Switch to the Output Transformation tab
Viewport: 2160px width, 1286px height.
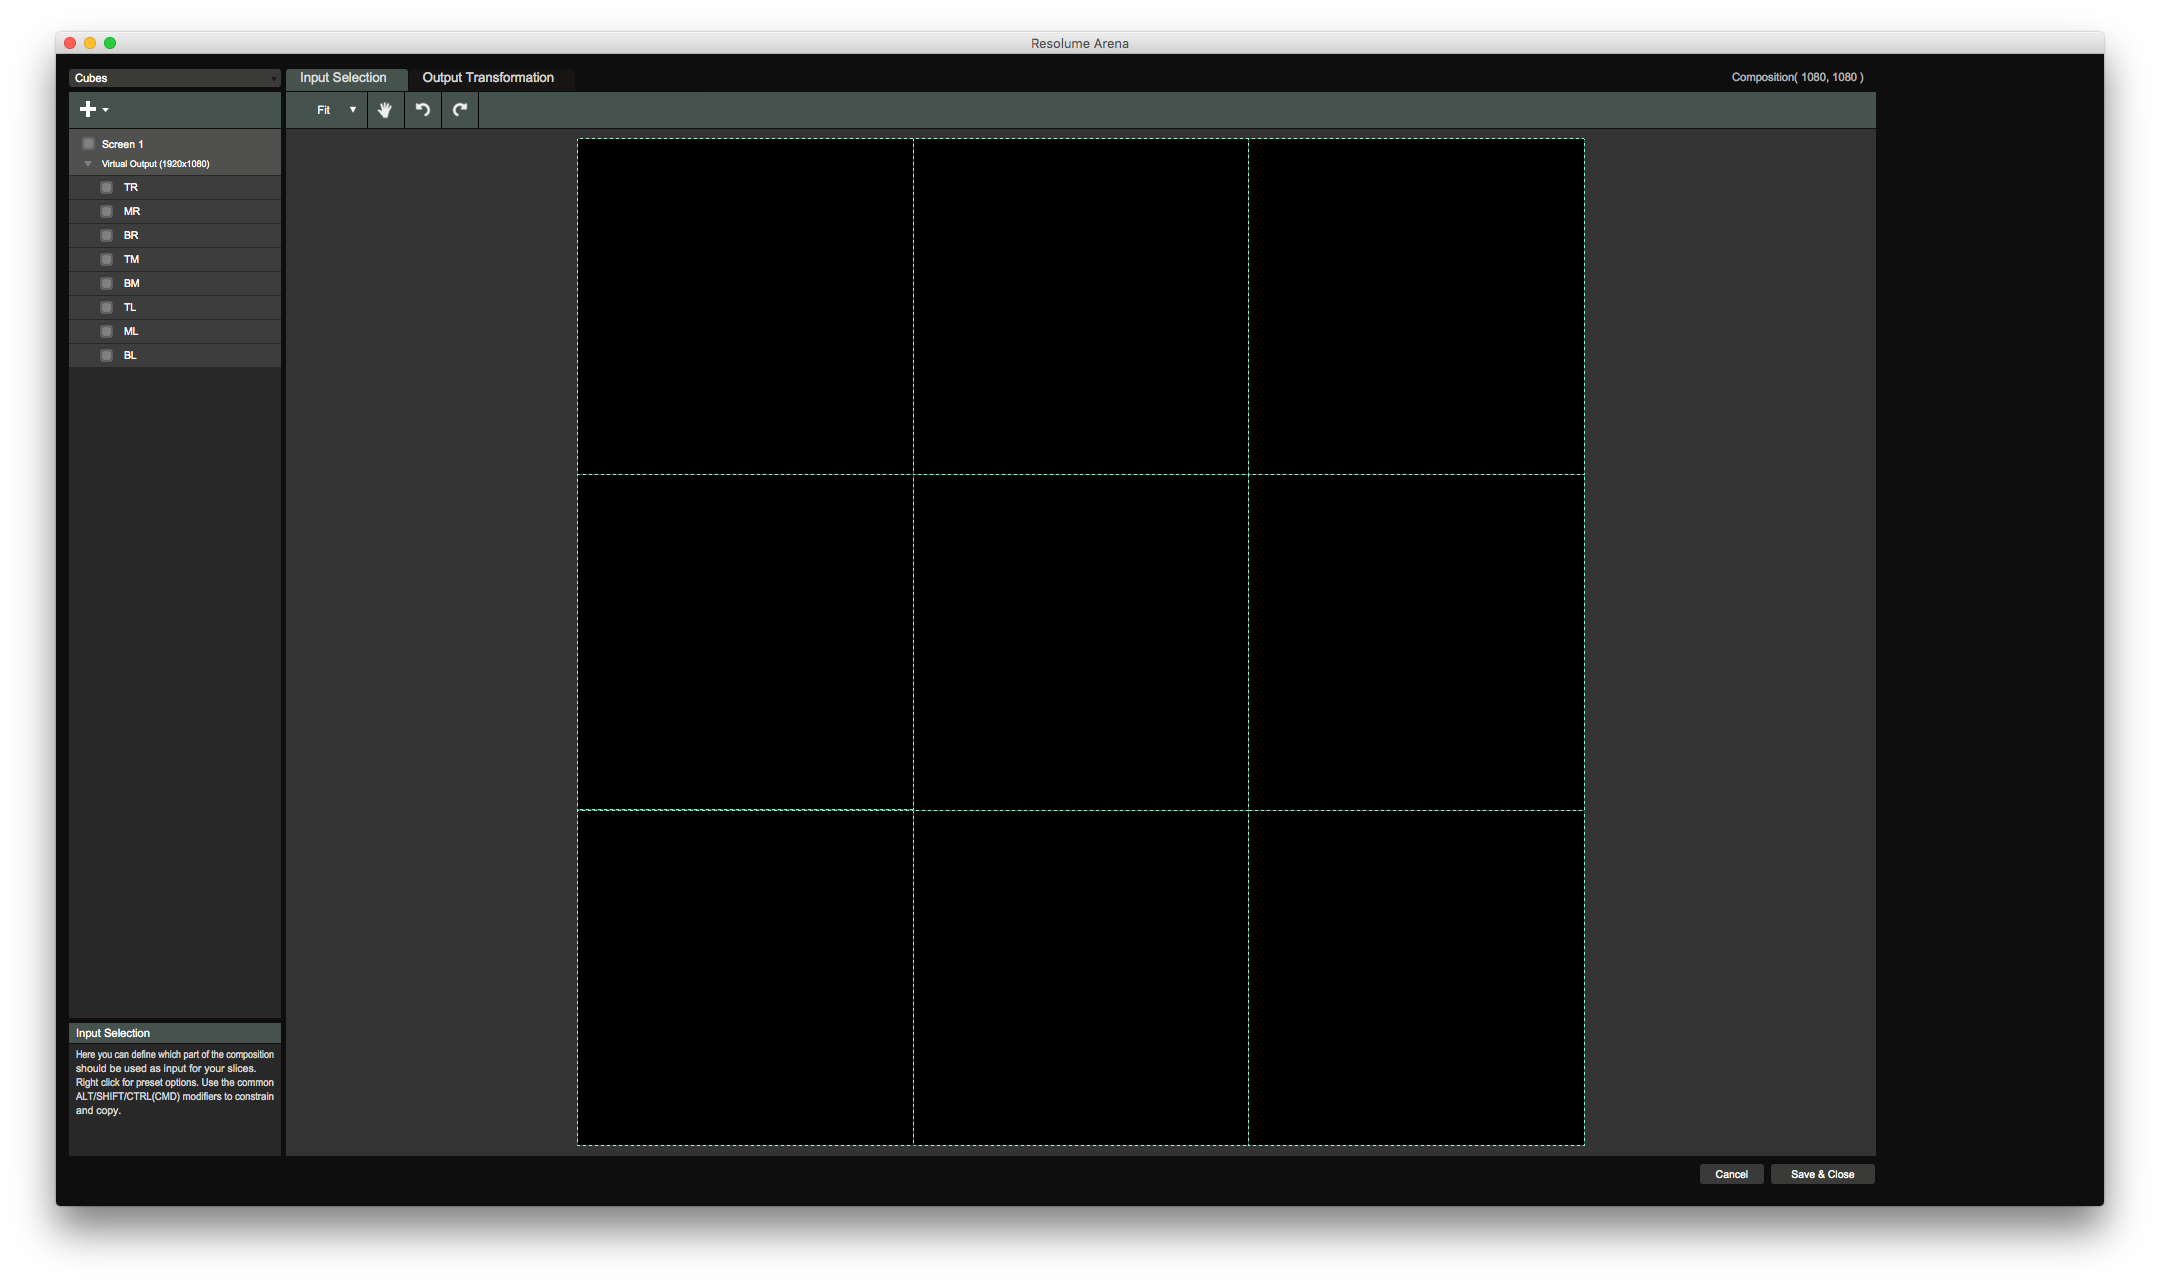488,78
